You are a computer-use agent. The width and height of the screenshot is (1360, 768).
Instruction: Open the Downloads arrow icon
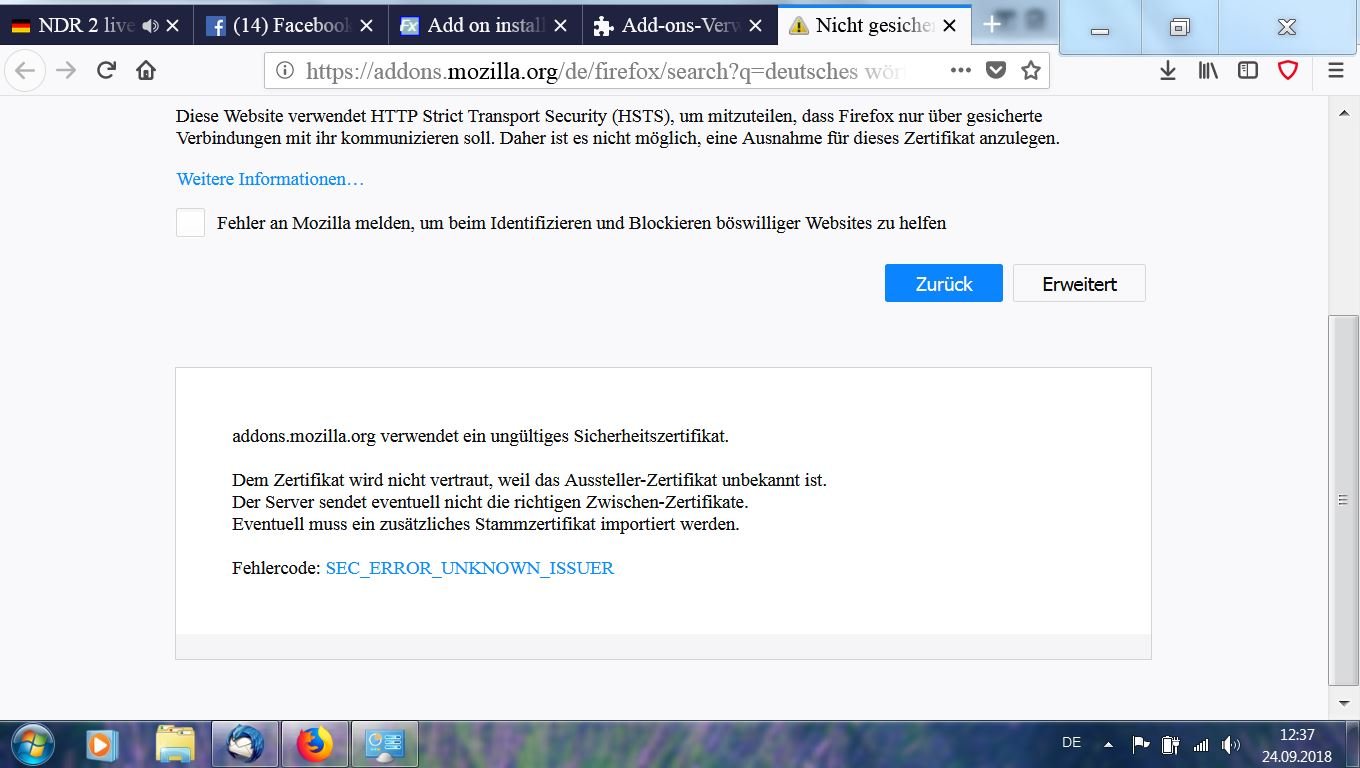click(1167, 70)
